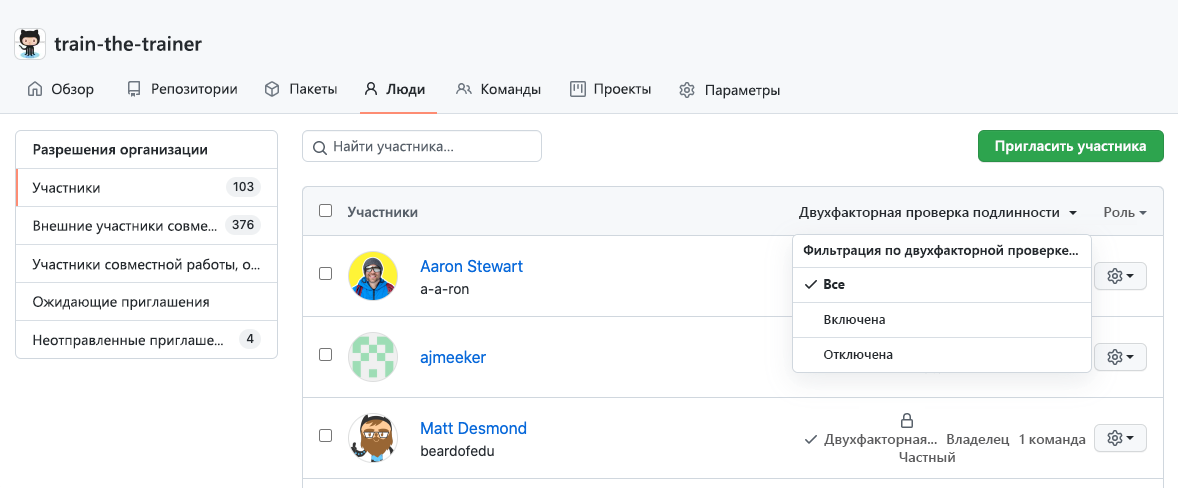Click the Обзор home icon
The image size is (1178, 488).
[35, 90]
